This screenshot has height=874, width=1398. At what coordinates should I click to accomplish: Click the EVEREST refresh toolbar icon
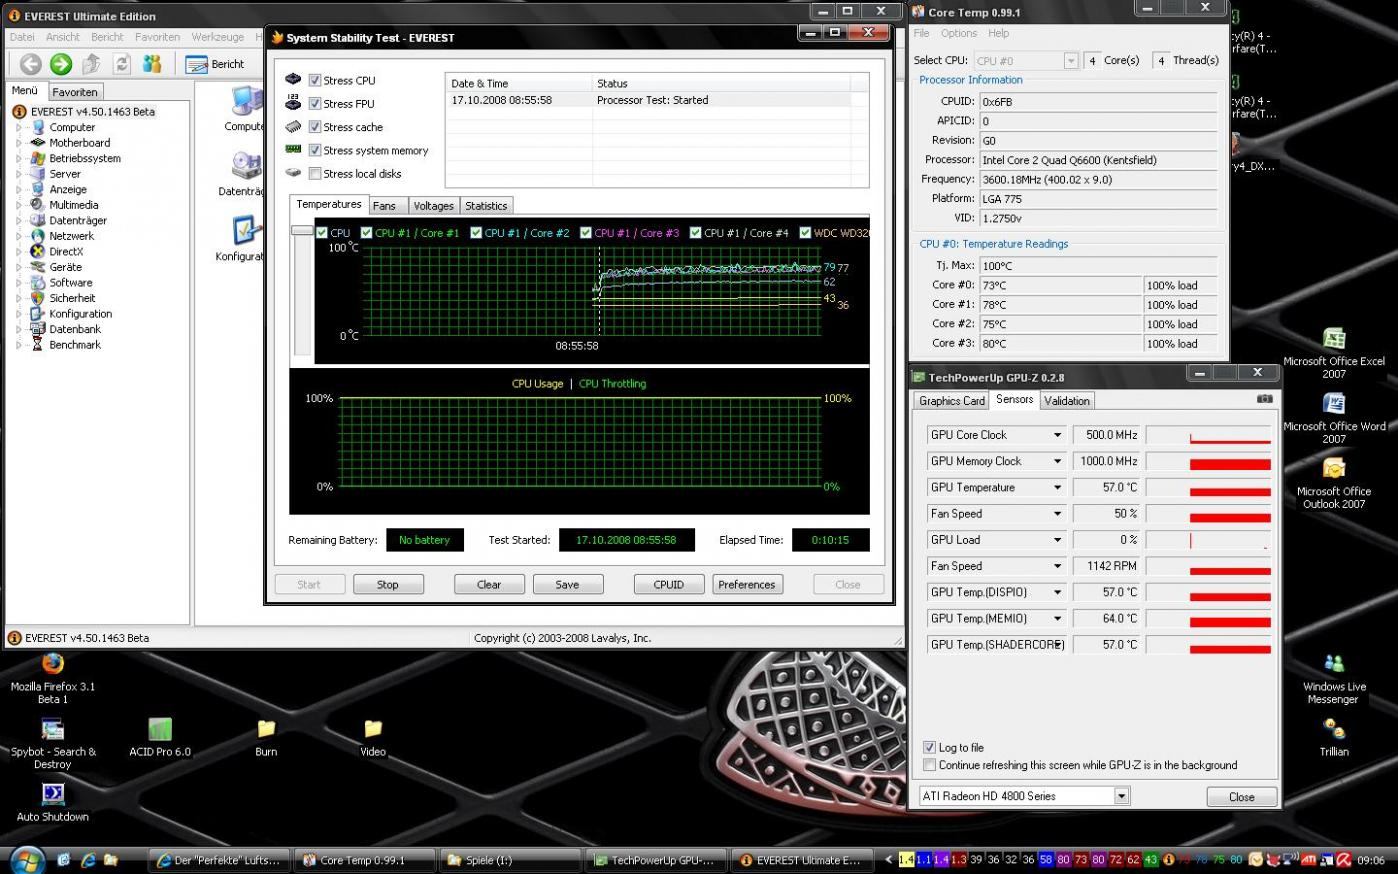coord(122,64)
